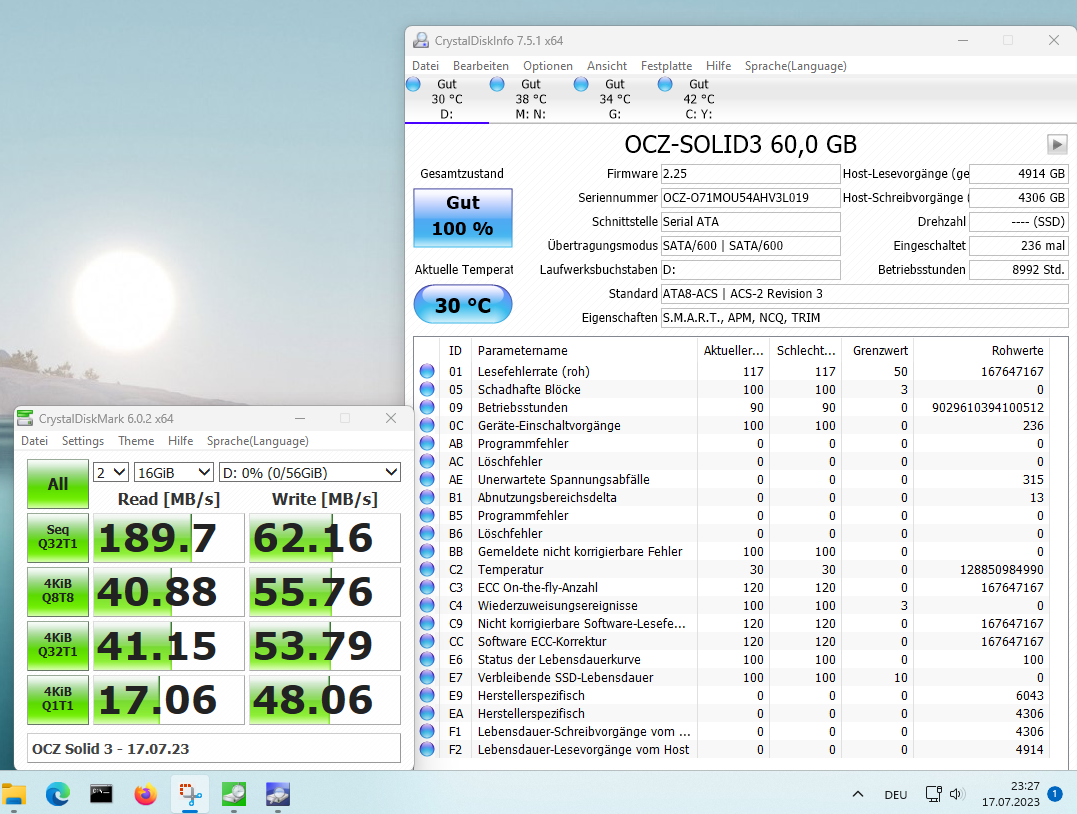Open Bearbeiten menu in CrystalDiskInfo
This screenshot has height=814, width=1077.
click(481, 66)
